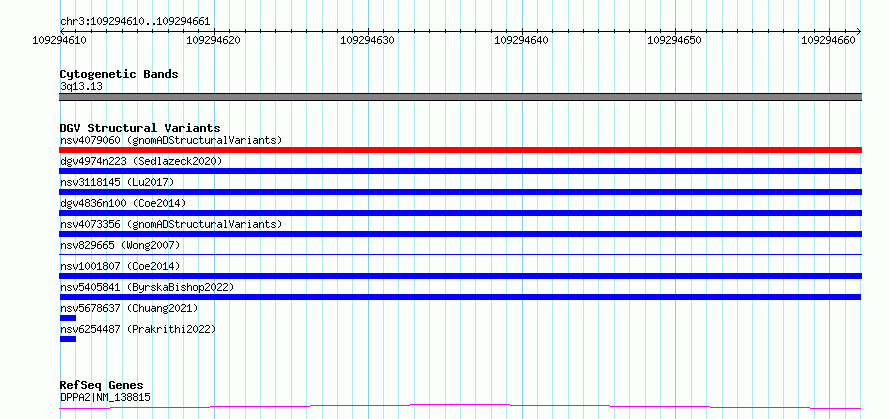
Task: Click short blue bar under nsv6254487
Action: pyautogui.click(x=68, y=339)
